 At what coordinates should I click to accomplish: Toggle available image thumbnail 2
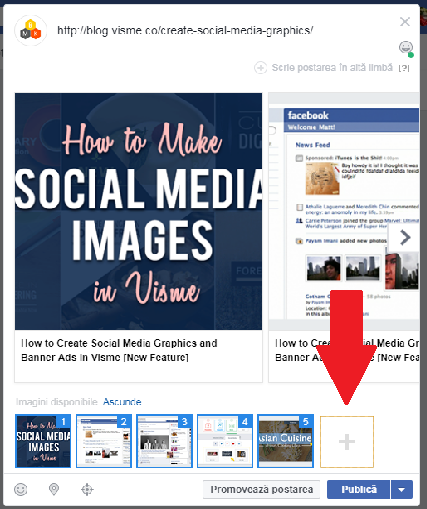coord(104,441)
